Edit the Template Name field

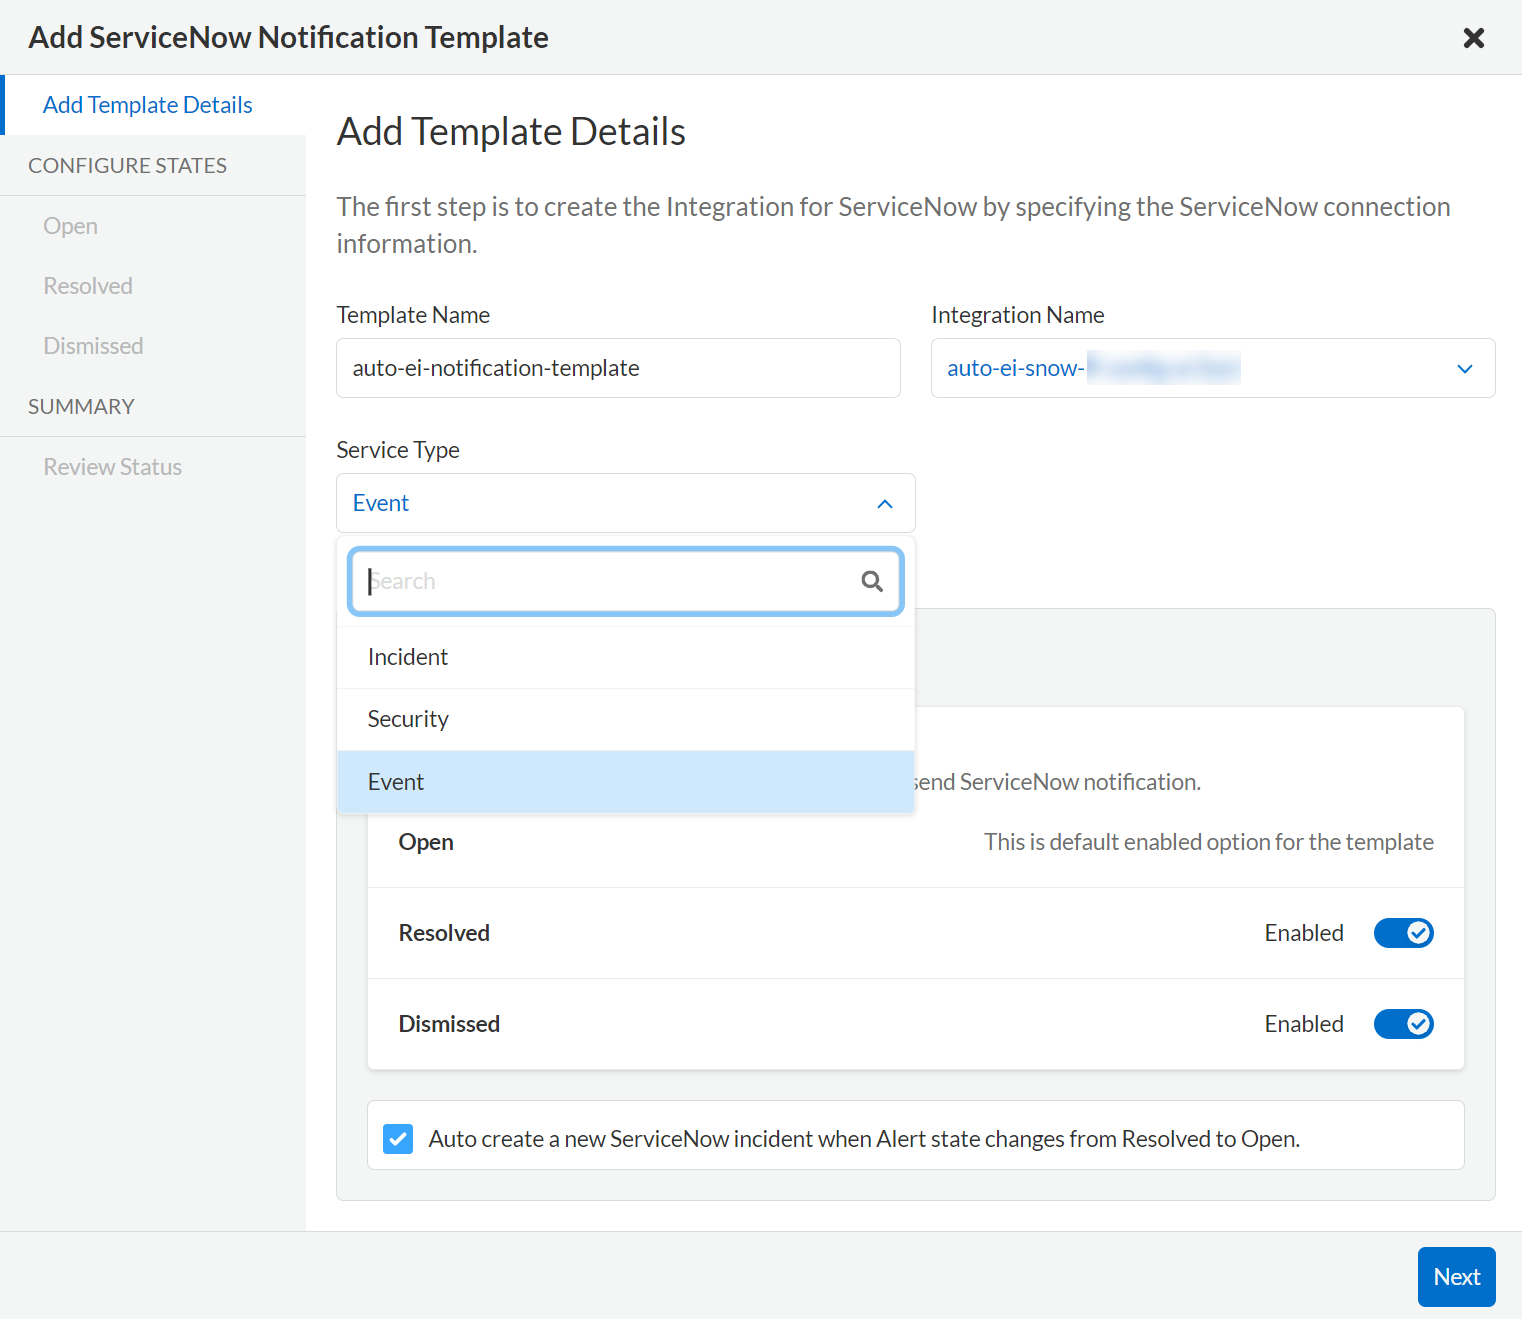pos(618,368)
